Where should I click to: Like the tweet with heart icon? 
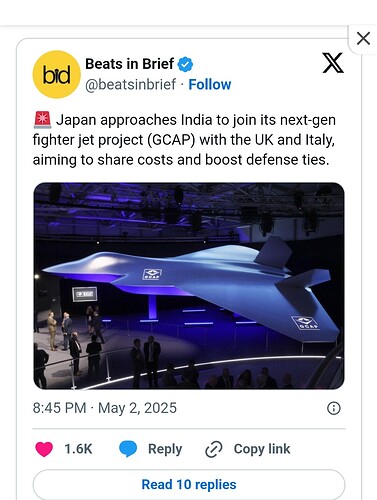coord(44,449)
